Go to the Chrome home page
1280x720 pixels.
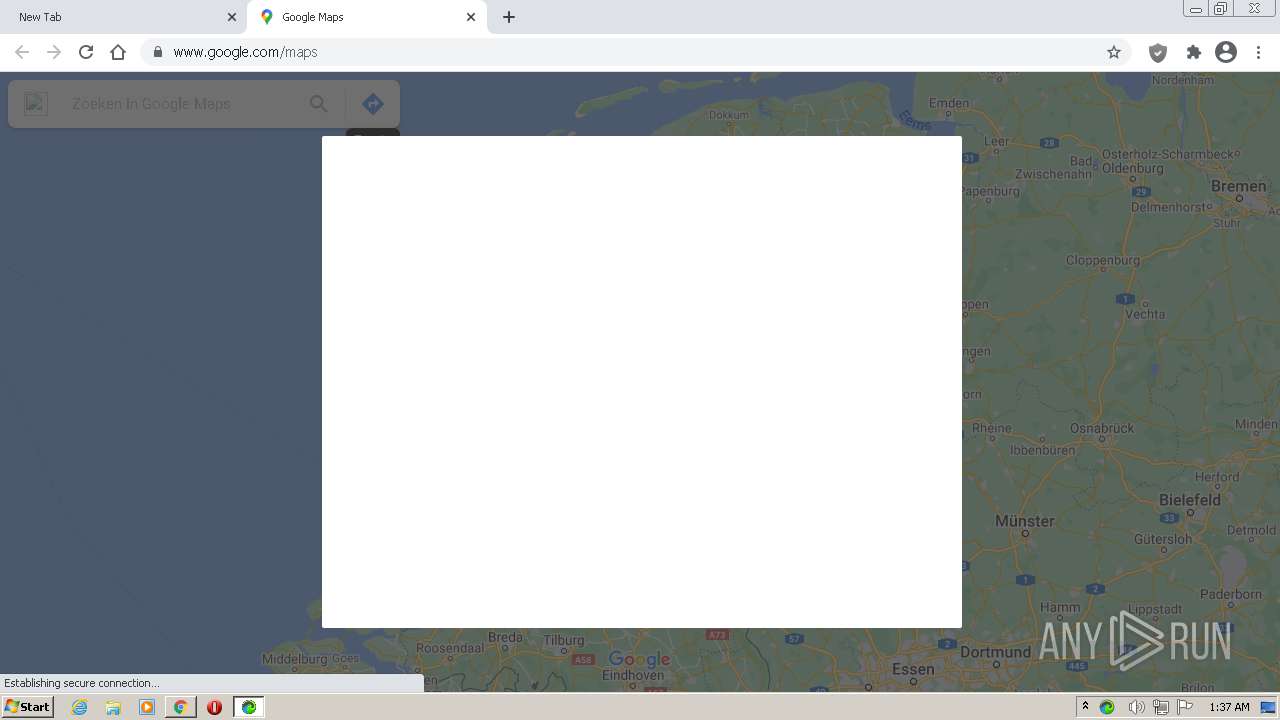point(118,52)
